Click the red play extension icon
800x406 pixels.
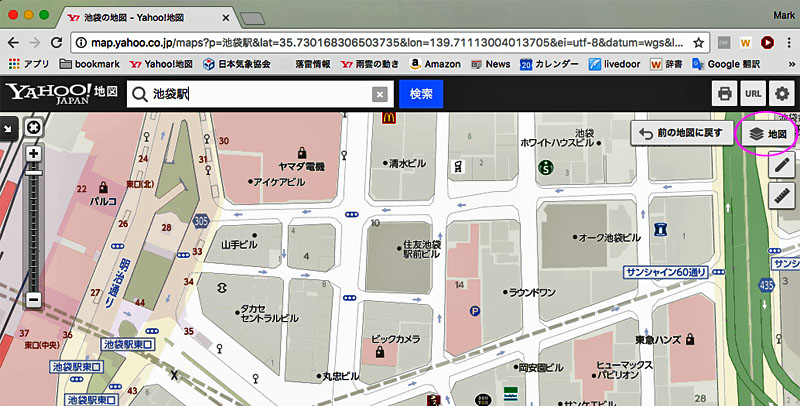coord(767,43)
